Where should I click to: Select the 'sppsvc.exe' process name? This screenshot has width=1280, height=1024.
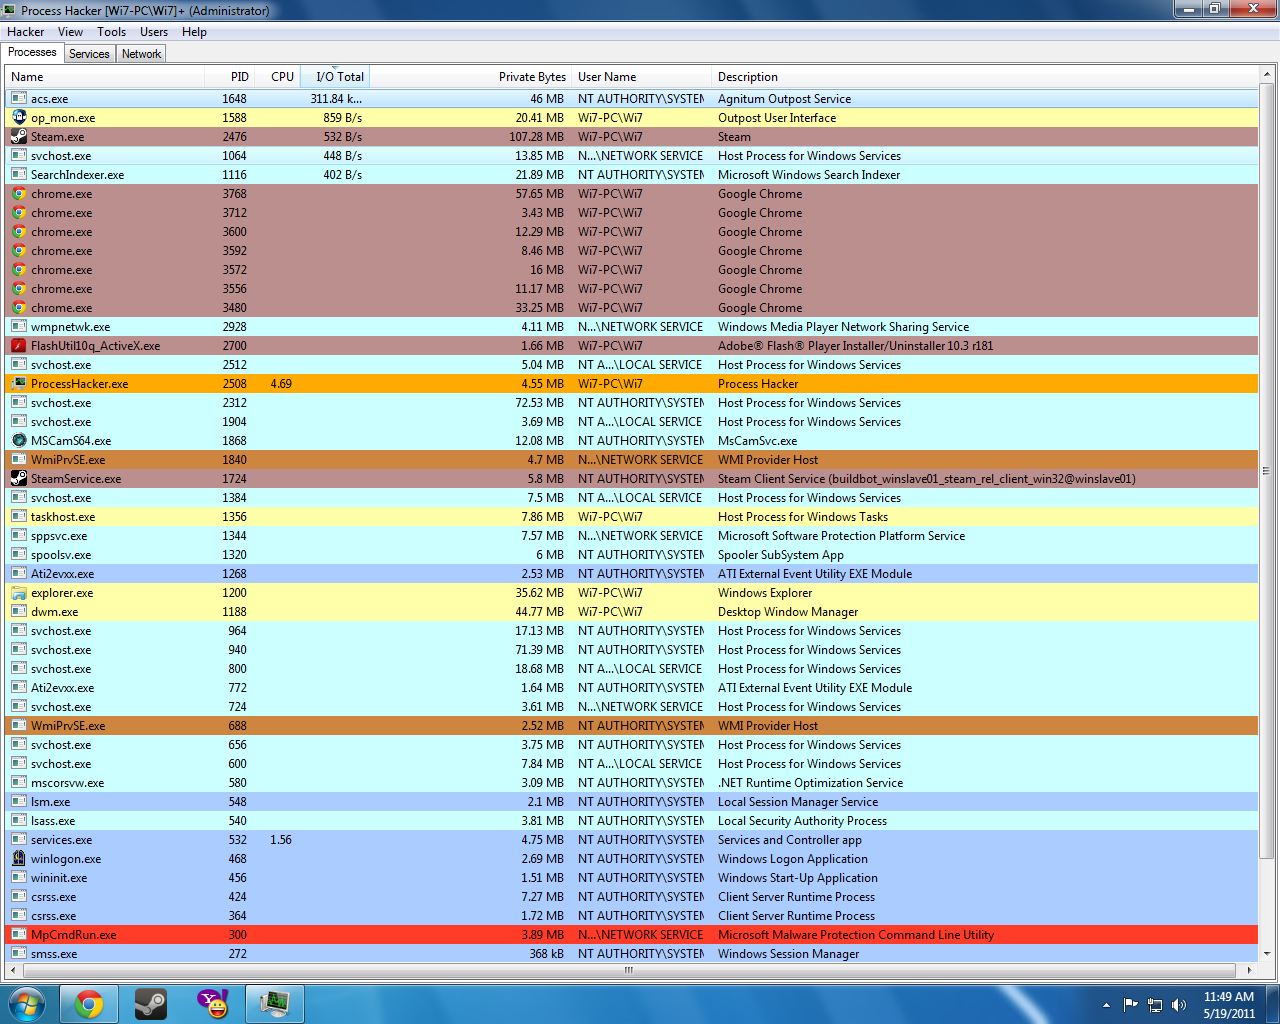(59, 536)
